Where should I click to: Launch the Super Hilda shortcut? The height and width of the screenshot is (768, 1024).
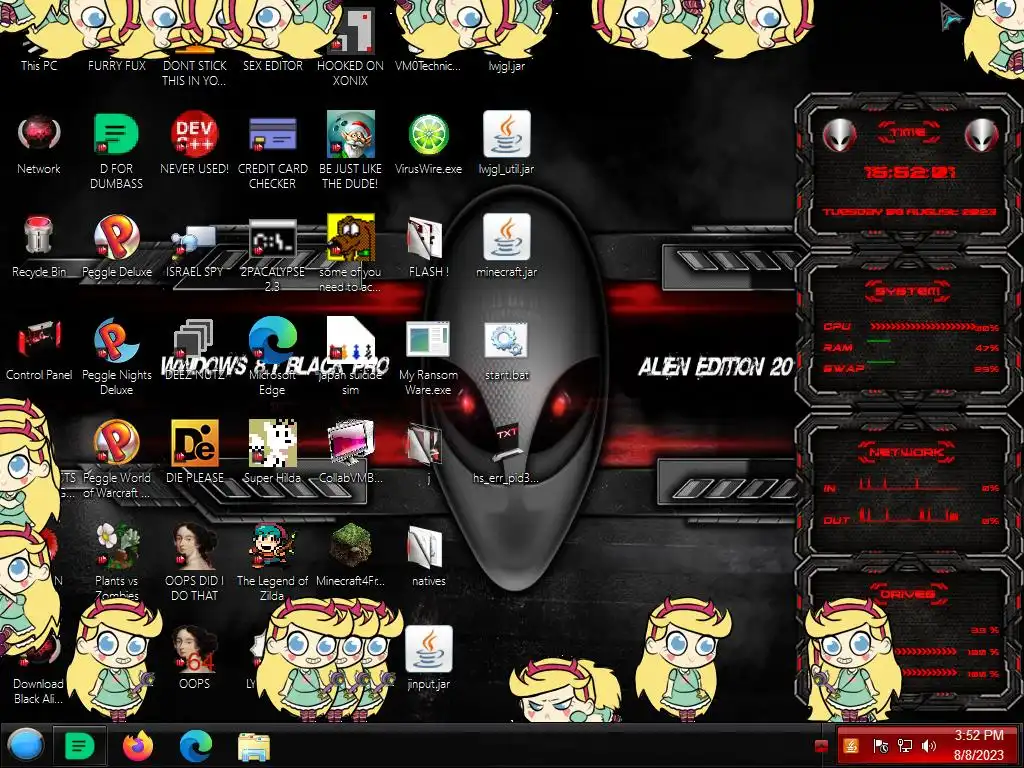click(x=272, y=442)
